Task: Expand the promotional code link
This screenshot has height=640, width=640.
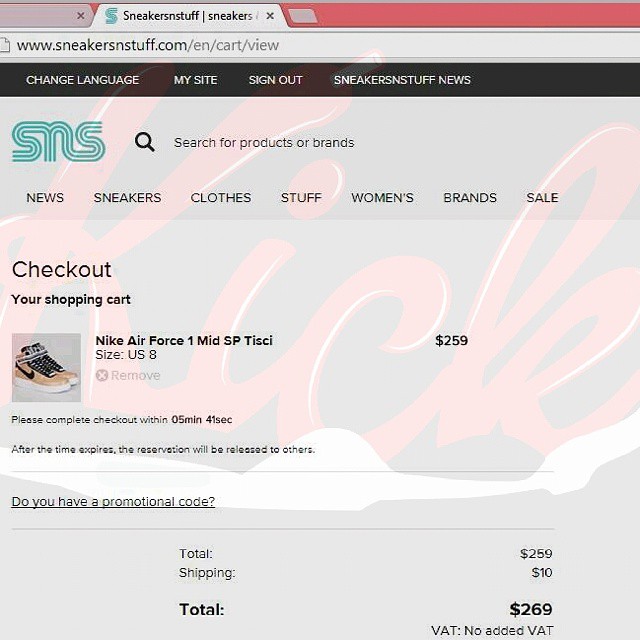Action: (x=113, y=502)
